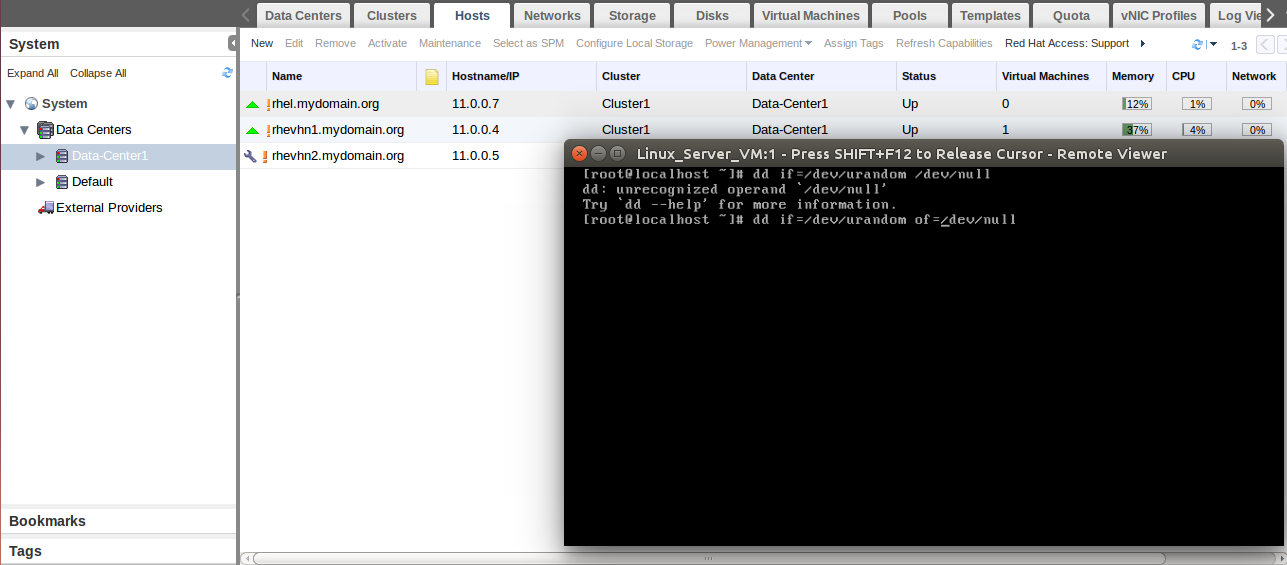Open the Data Centers tab
Viewport: 1287px width, 565px height.
(x=303, y=15)
